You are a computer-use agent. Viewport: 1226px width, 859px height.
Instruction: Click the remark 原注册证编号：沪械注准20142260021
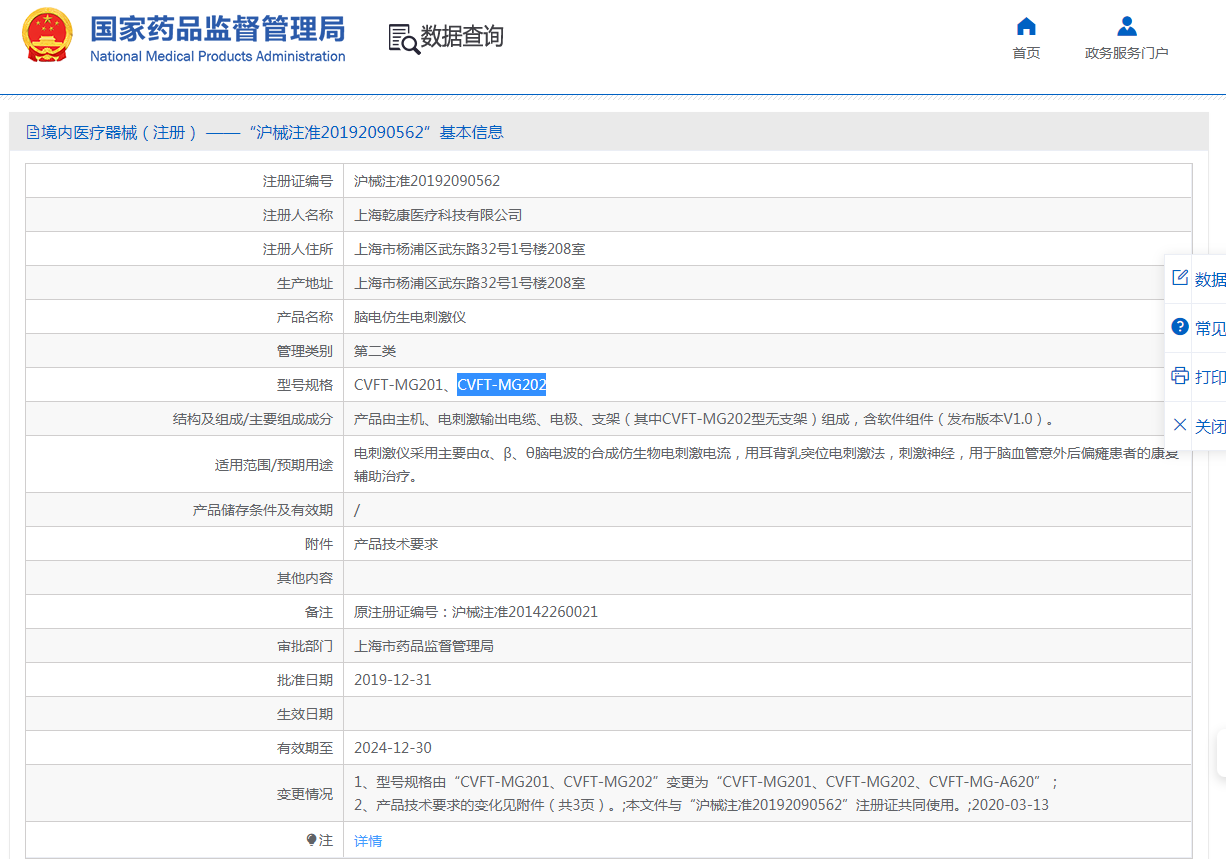click(476, 612)
